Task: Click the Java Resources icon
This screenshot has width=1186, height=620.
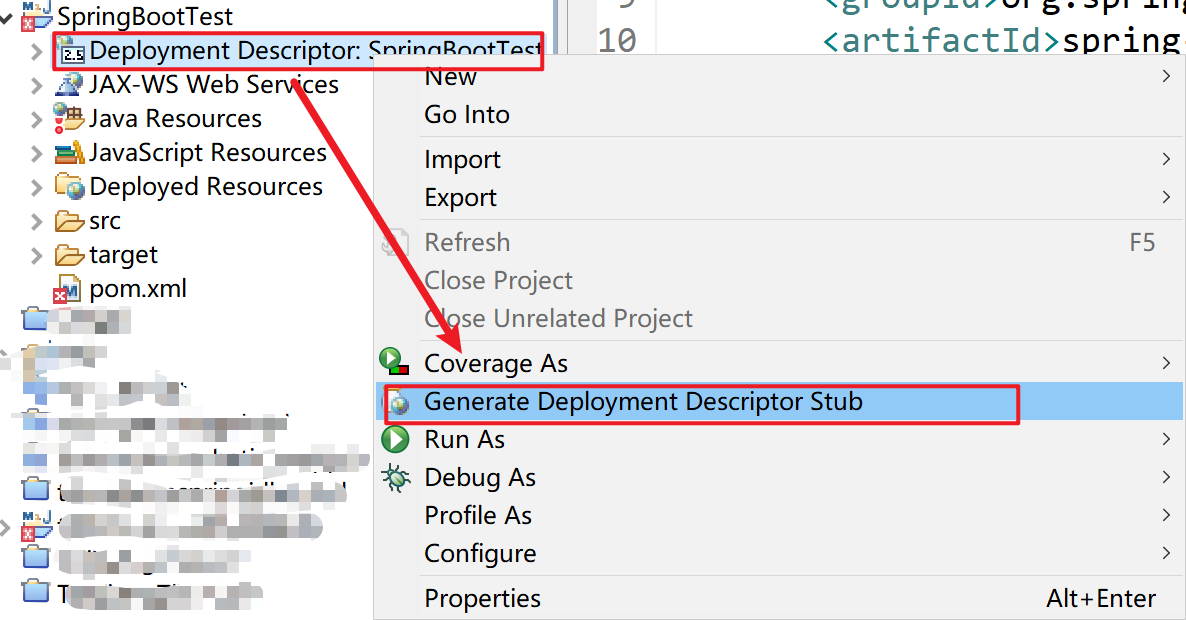Action: coord(69,118)
